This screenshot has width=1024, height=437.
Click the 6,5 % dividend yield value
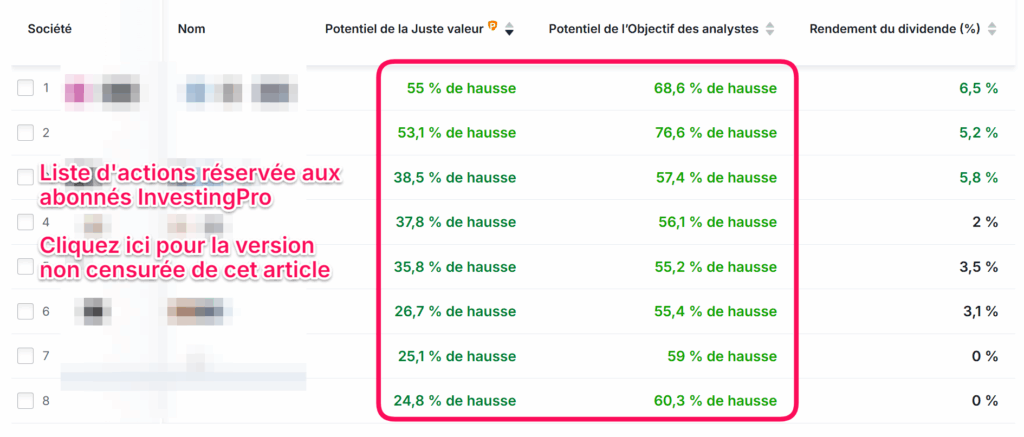pyautogui.click(x=978, y=89)
